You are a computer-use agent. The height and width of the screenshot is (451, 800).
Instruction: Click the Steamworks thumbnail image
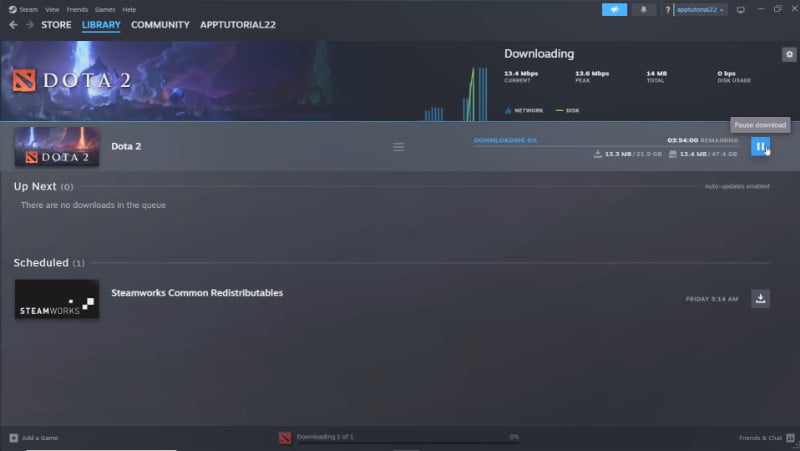[x=57, y=299]
